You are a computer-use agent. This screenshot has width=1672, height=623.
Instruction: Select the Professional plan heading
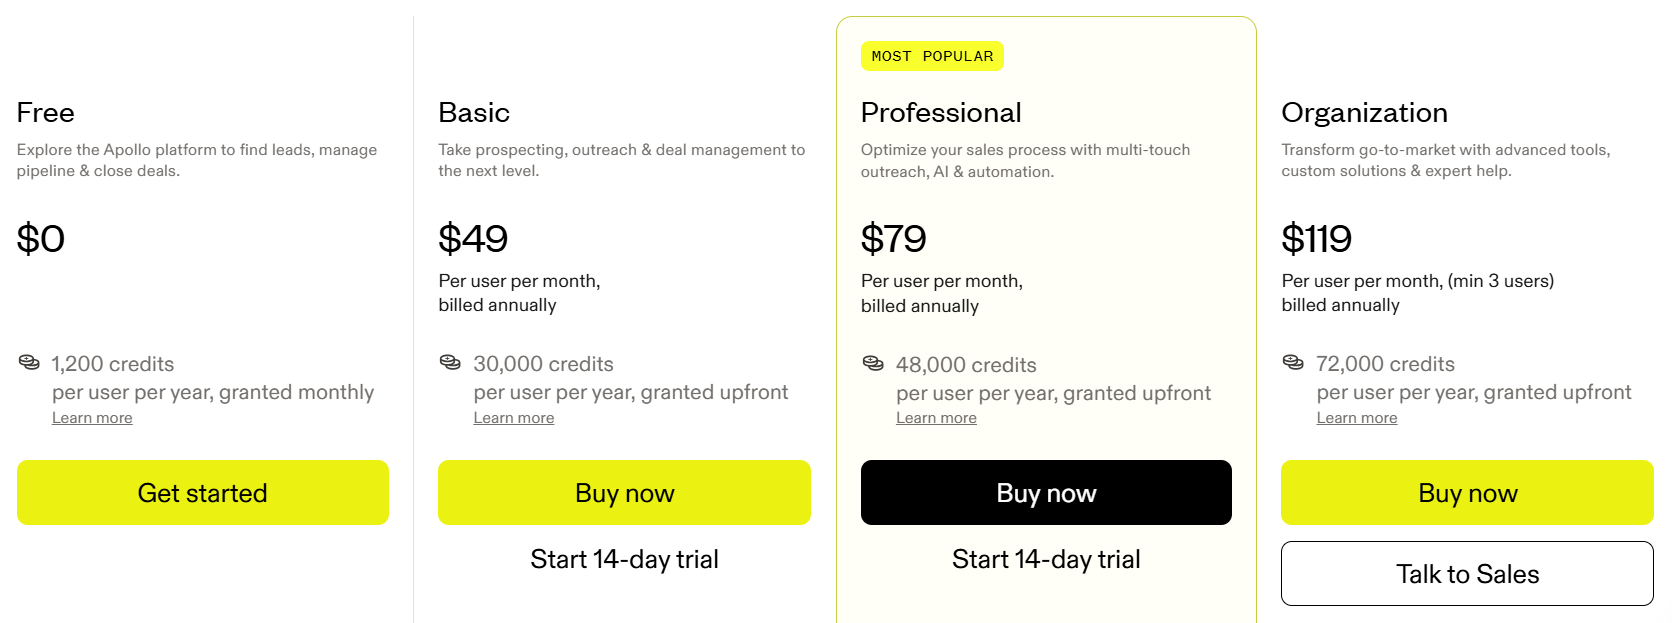941,112
